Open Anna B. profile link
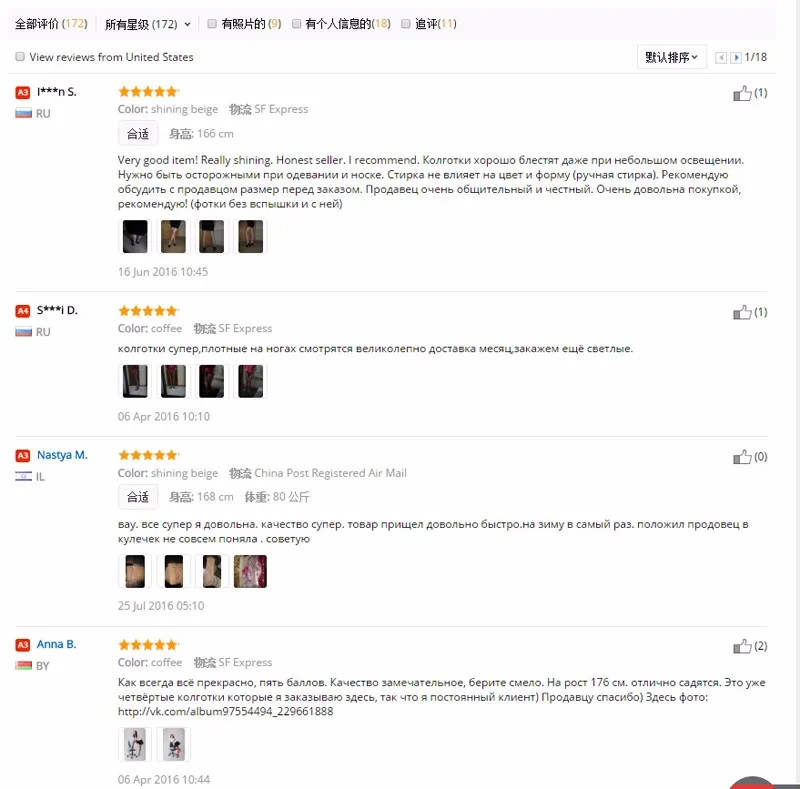The width and height of the screenshot is (800, 789). point(56,644)
